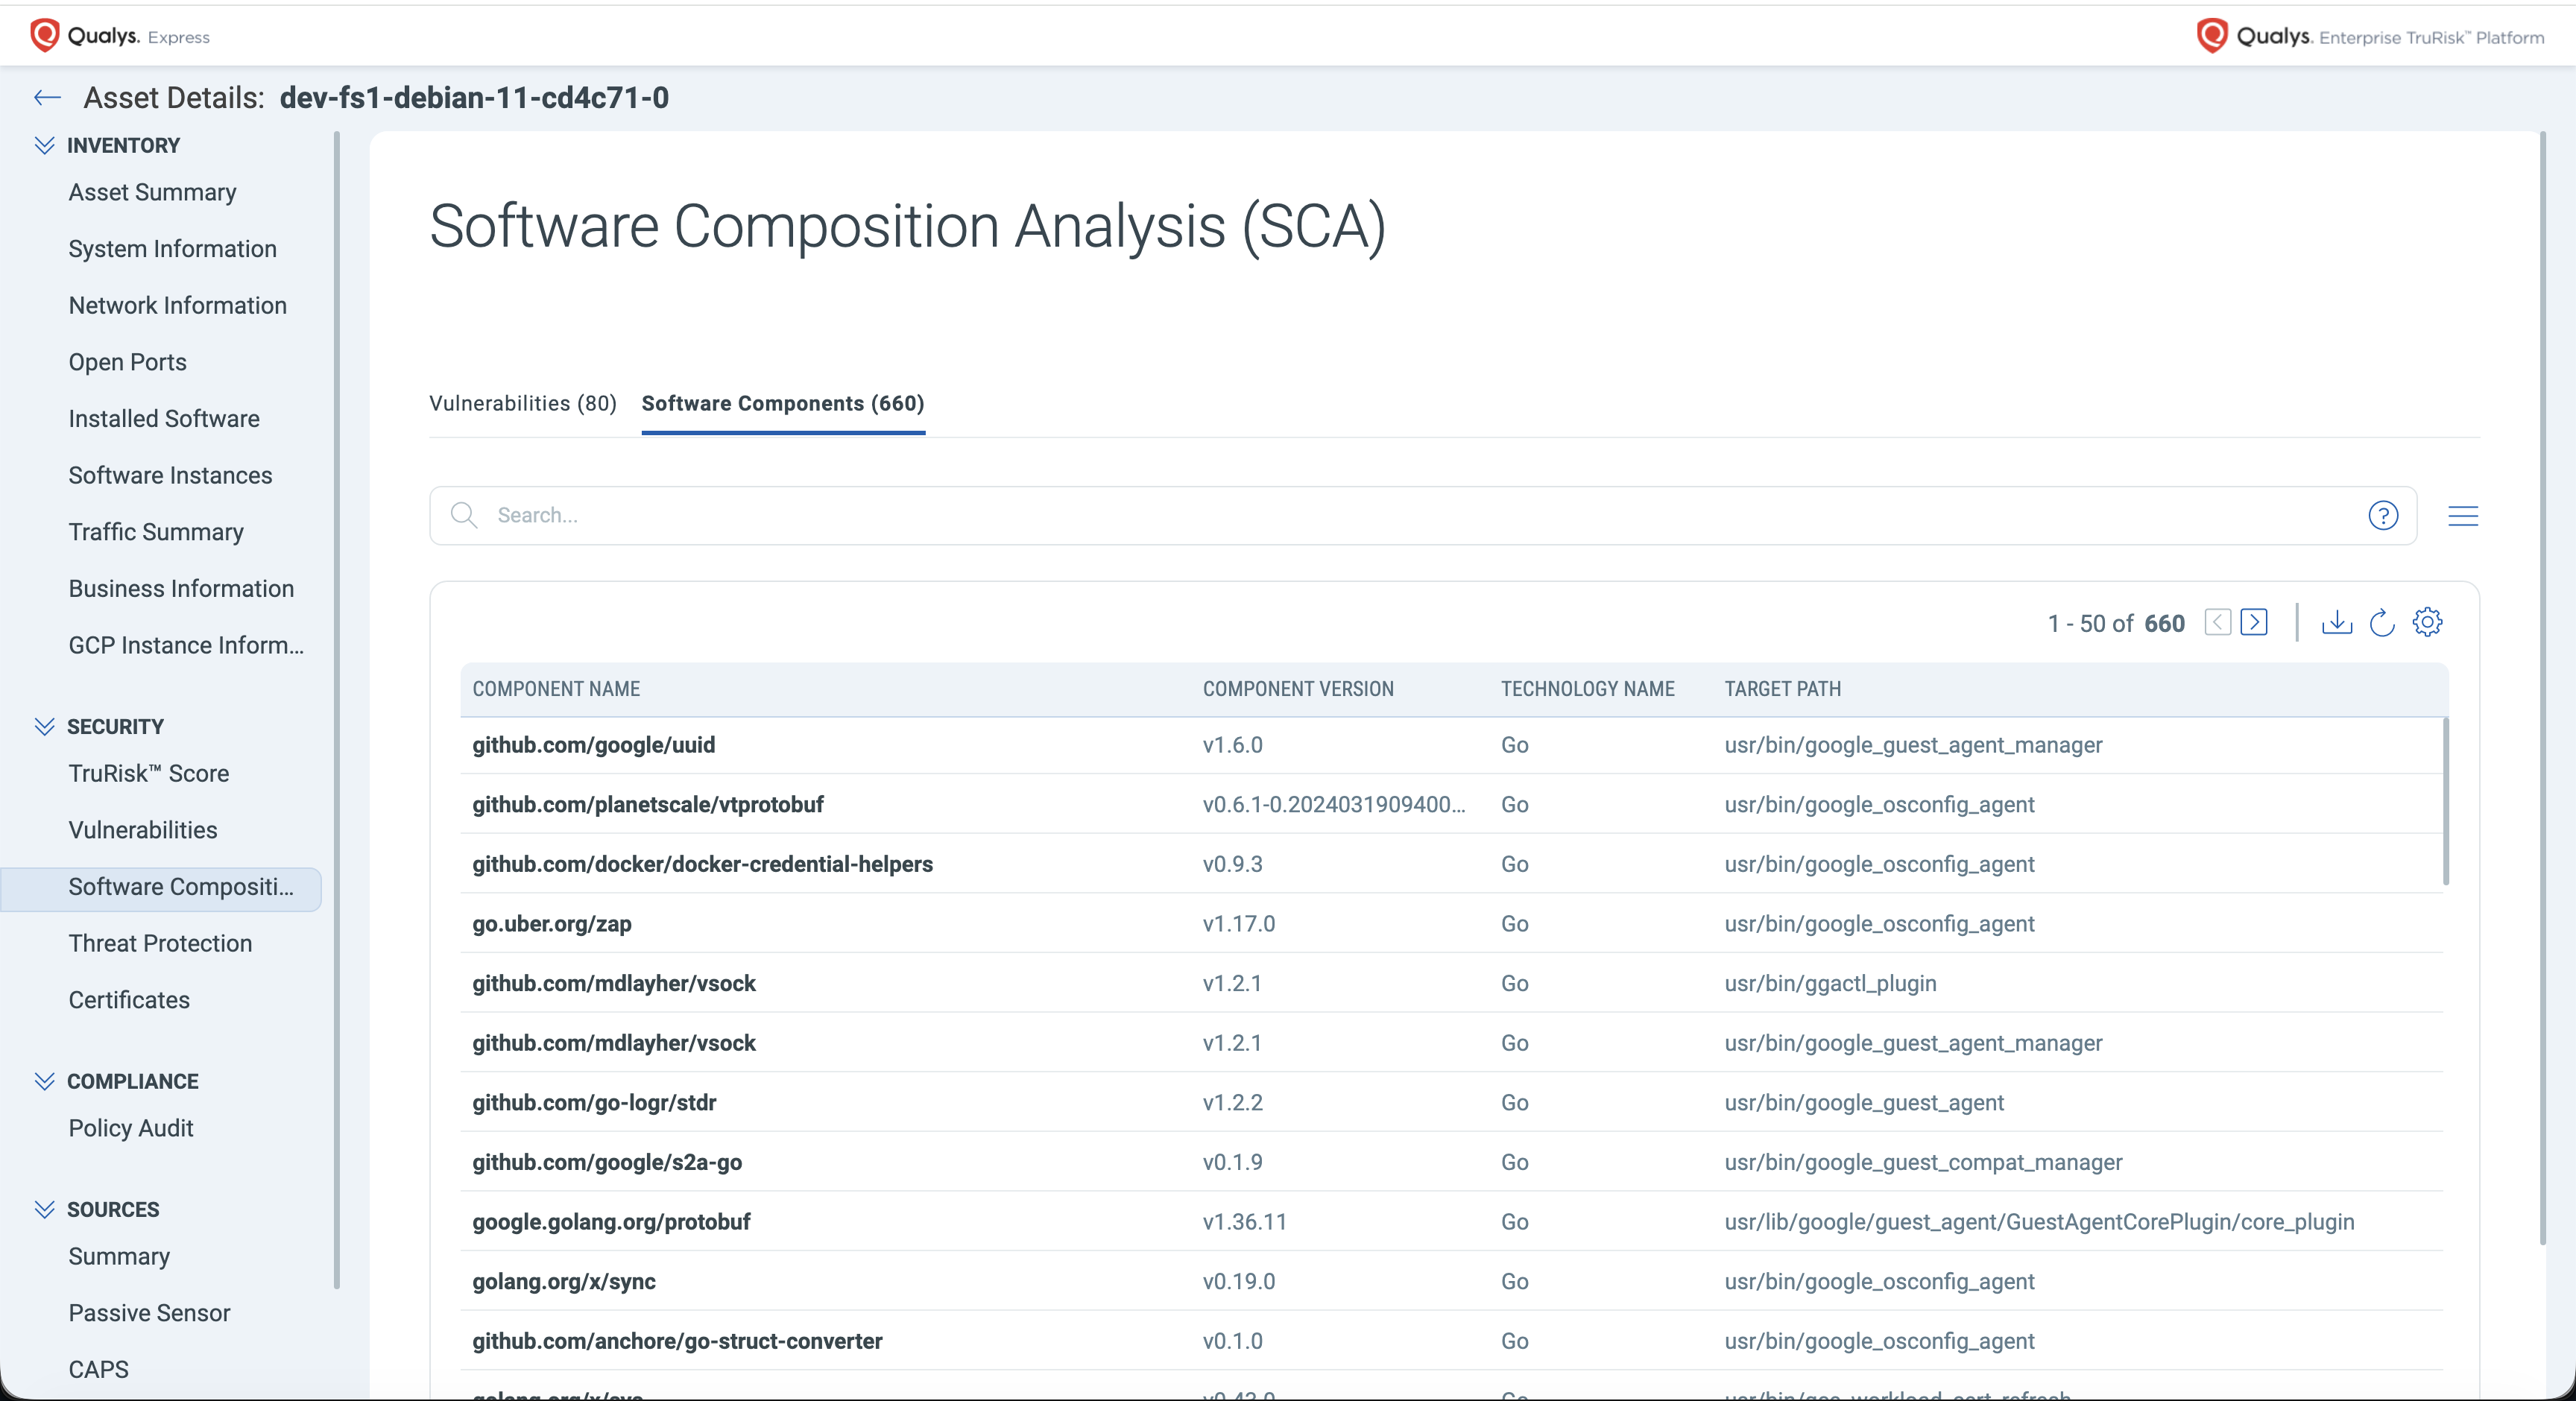Click the main page scrollbar on the right
Image resolution: width=2576 pixels, height=1401 pixels.
2543,688
